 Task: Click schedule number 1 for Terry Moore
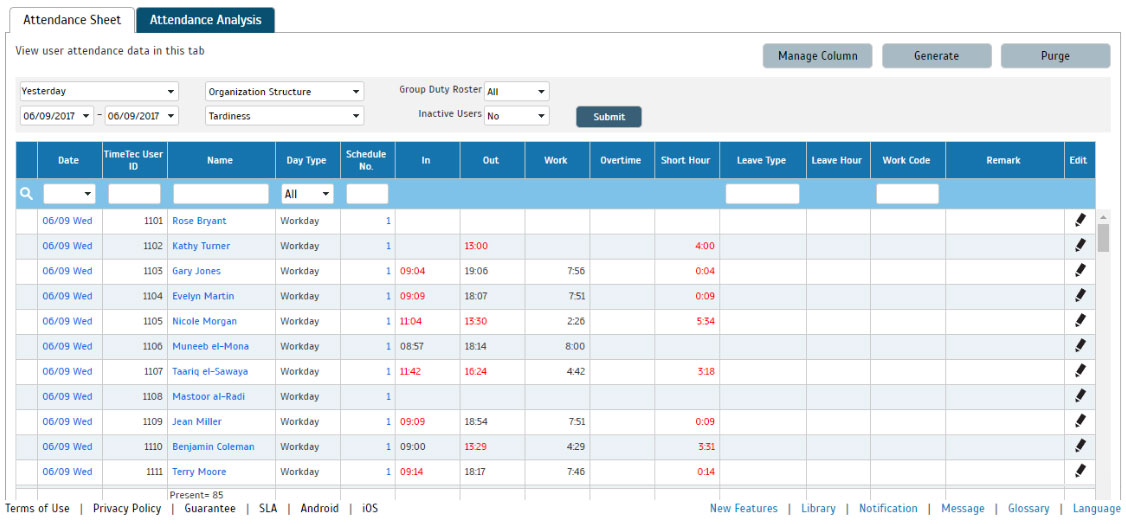[388, 472]
